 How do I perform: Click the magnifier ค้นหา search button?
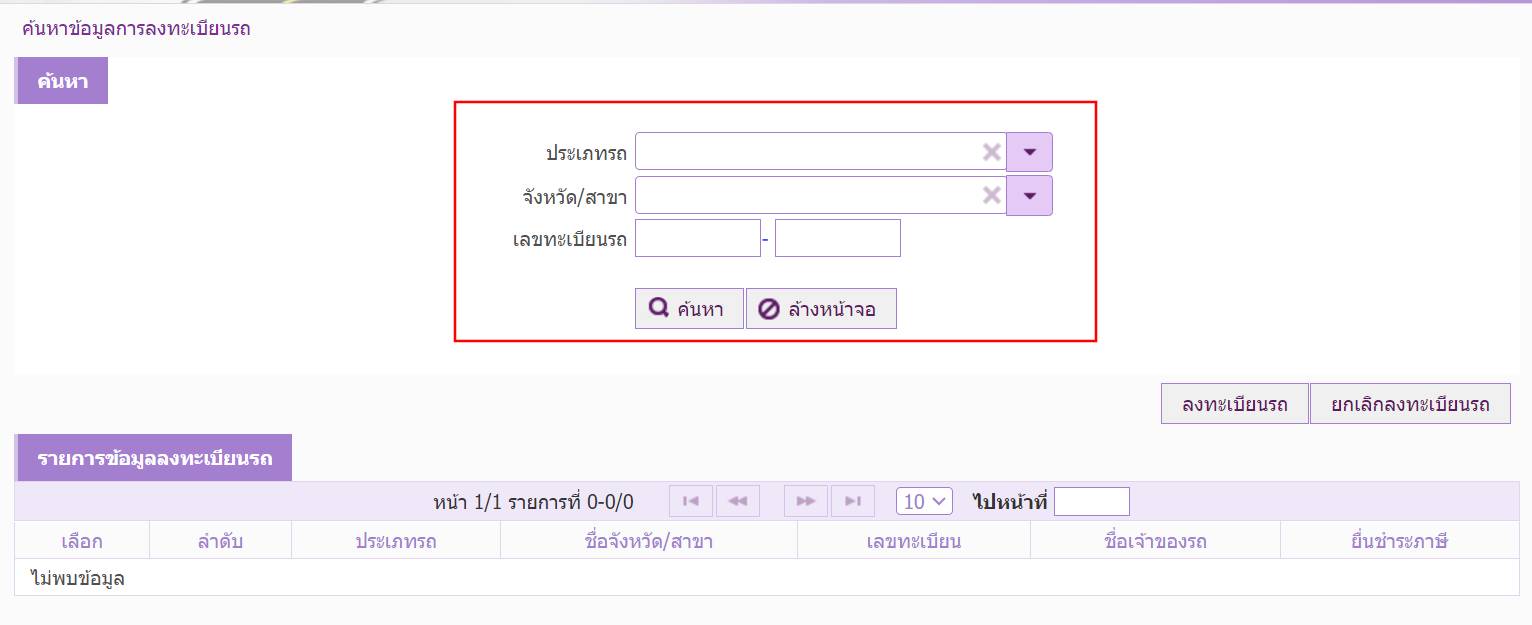(688, 309)
